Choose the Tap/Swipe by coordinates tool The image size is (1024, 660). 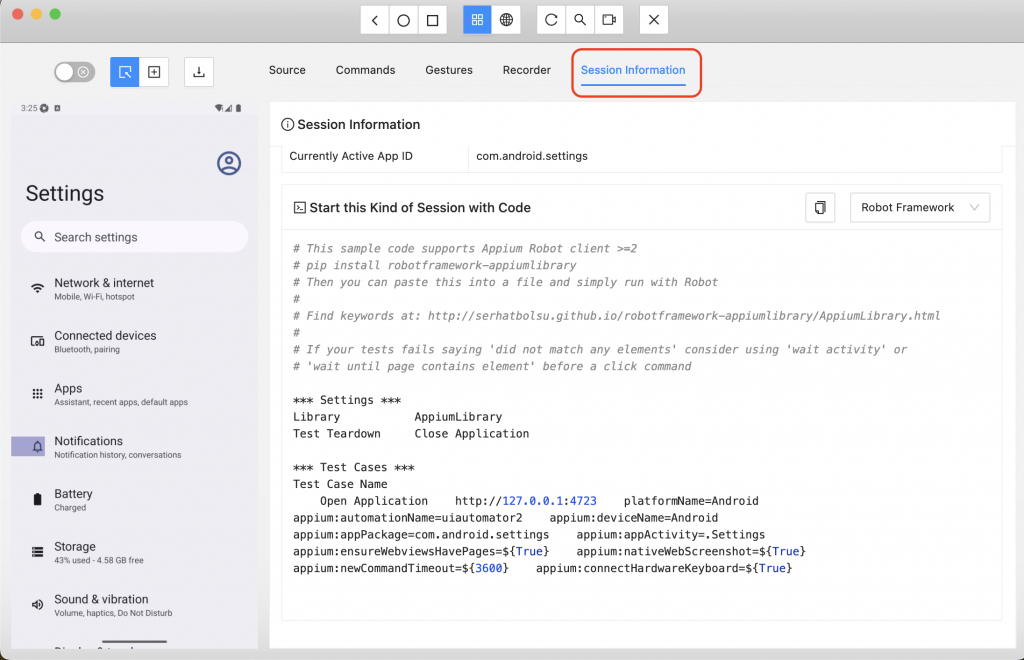(x=154, y=72)
